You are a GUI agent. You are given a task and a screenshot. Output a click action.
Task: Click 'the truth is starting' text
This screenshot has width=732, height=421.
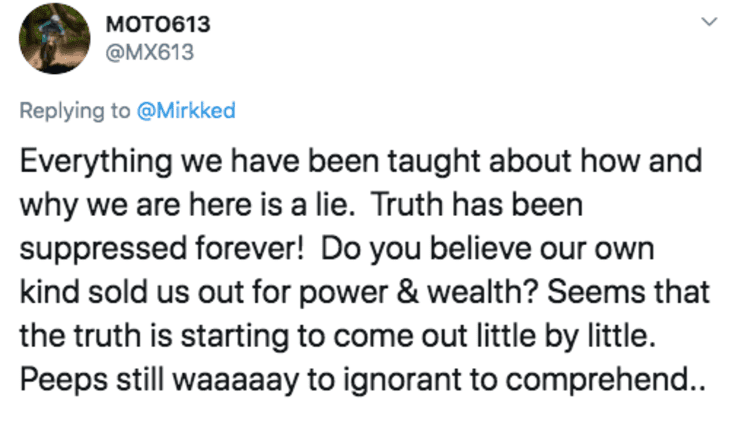tap(154, 337)
